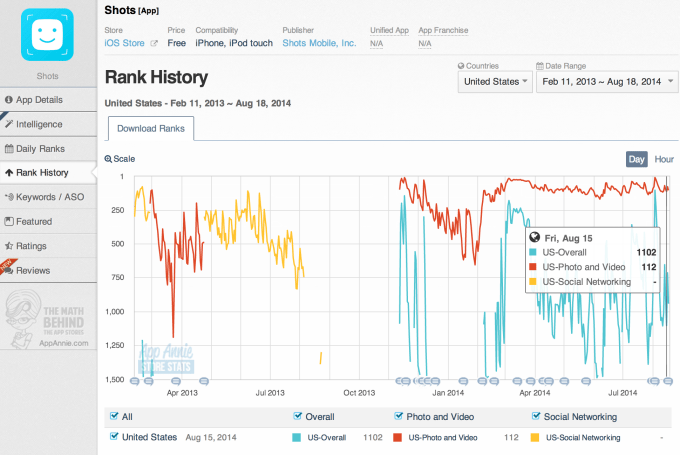
Task: Click the Shots app smiley icon
Action: click(48, 34)
